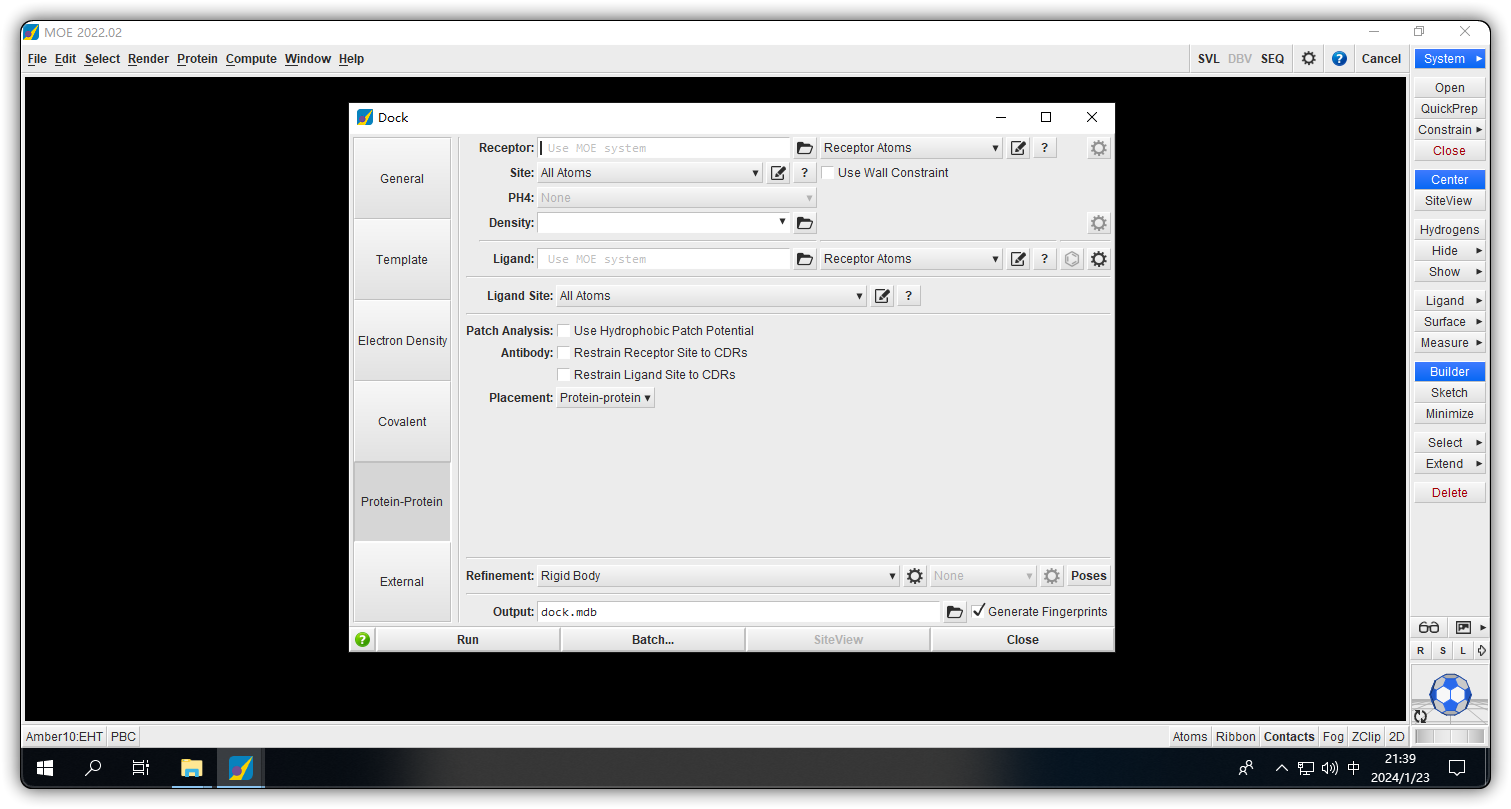The image size is (1511, 809).
Task: Click the Receptor input field
Action: click(x=664, y=148)
